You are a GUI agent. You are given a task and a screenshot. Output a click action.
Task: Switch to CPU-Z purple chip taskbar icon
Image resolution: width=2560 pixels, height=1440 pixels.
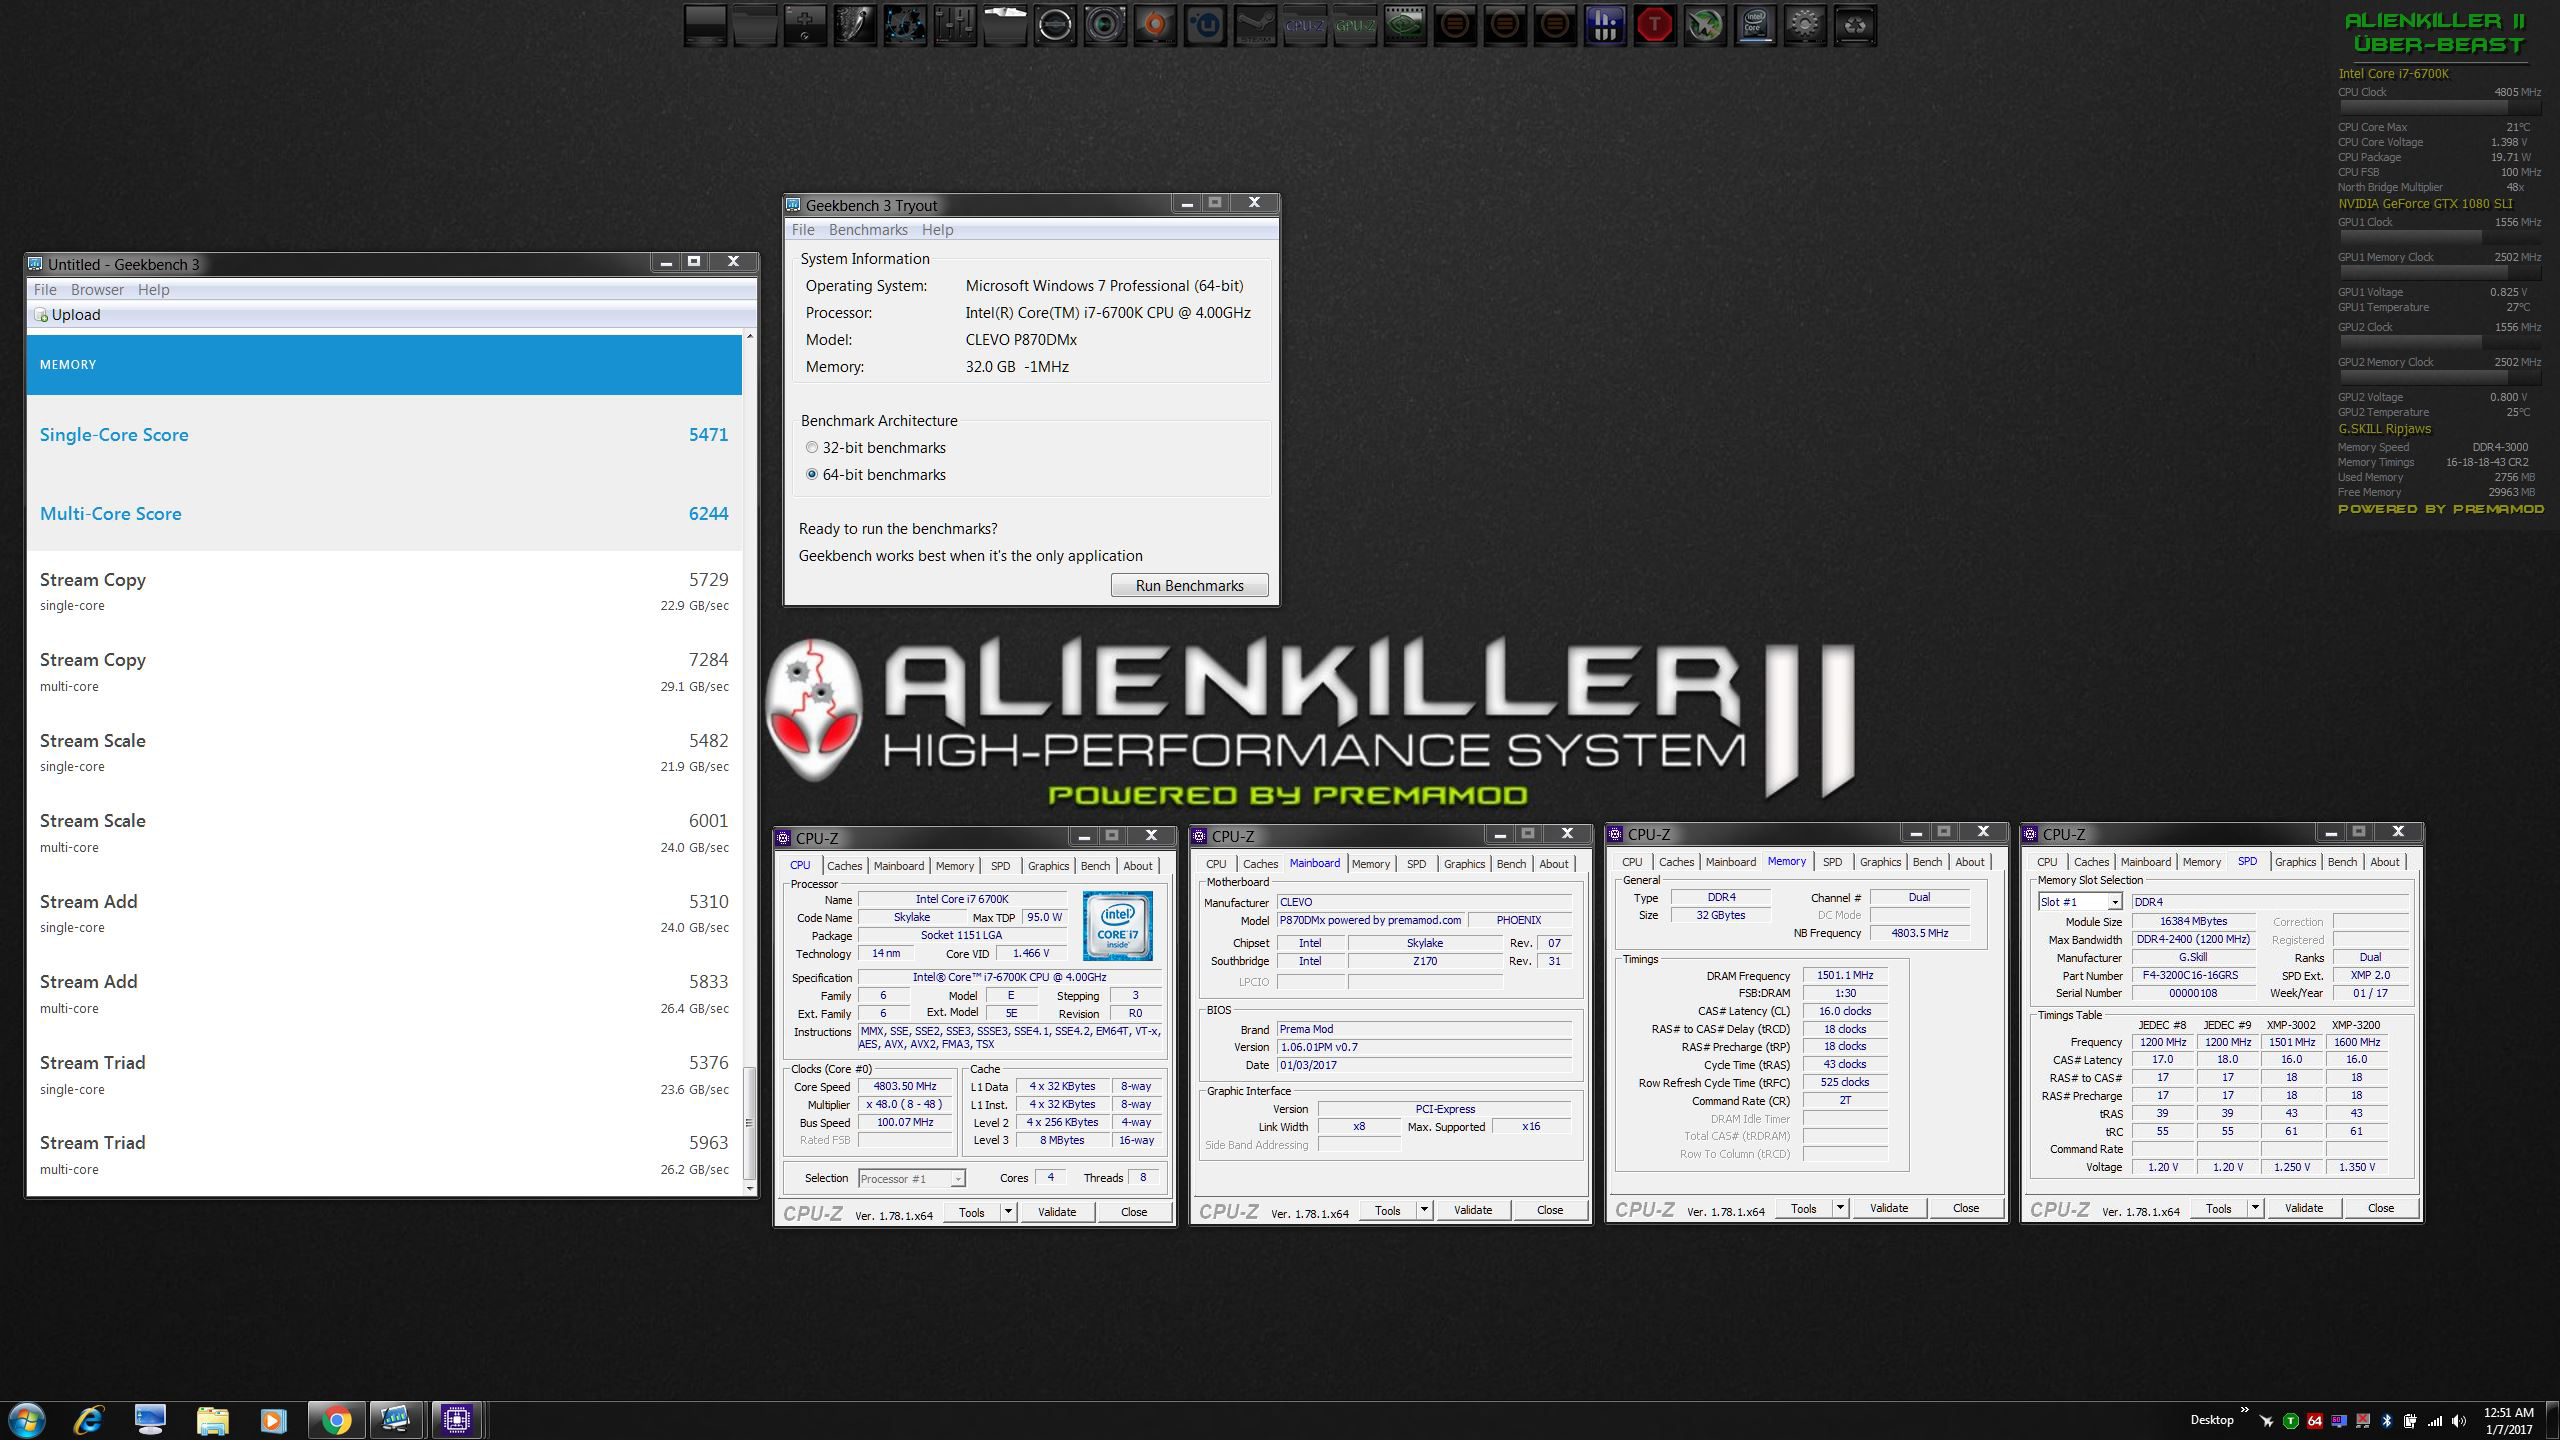[x=457, y=1420]
